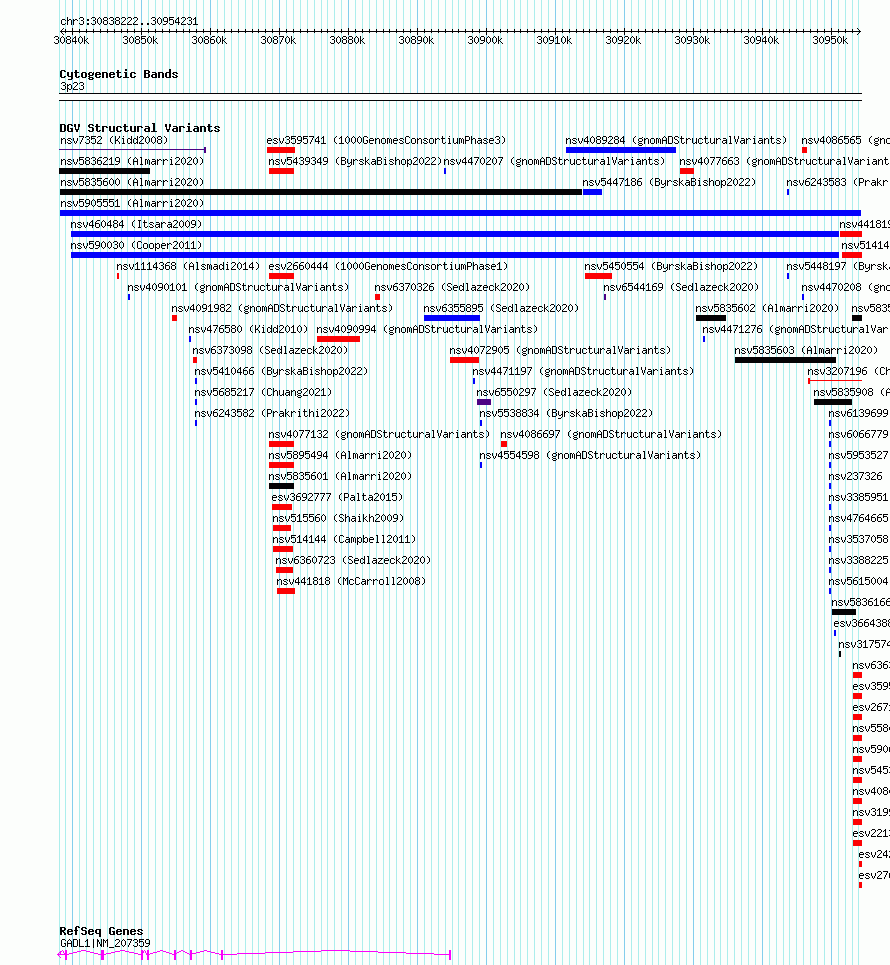Image resolution: width=890 pixels, height=965 pixels.
Task: Click nsv5447186 (ByrskaBishop2022) label
Action: [669, 182]
